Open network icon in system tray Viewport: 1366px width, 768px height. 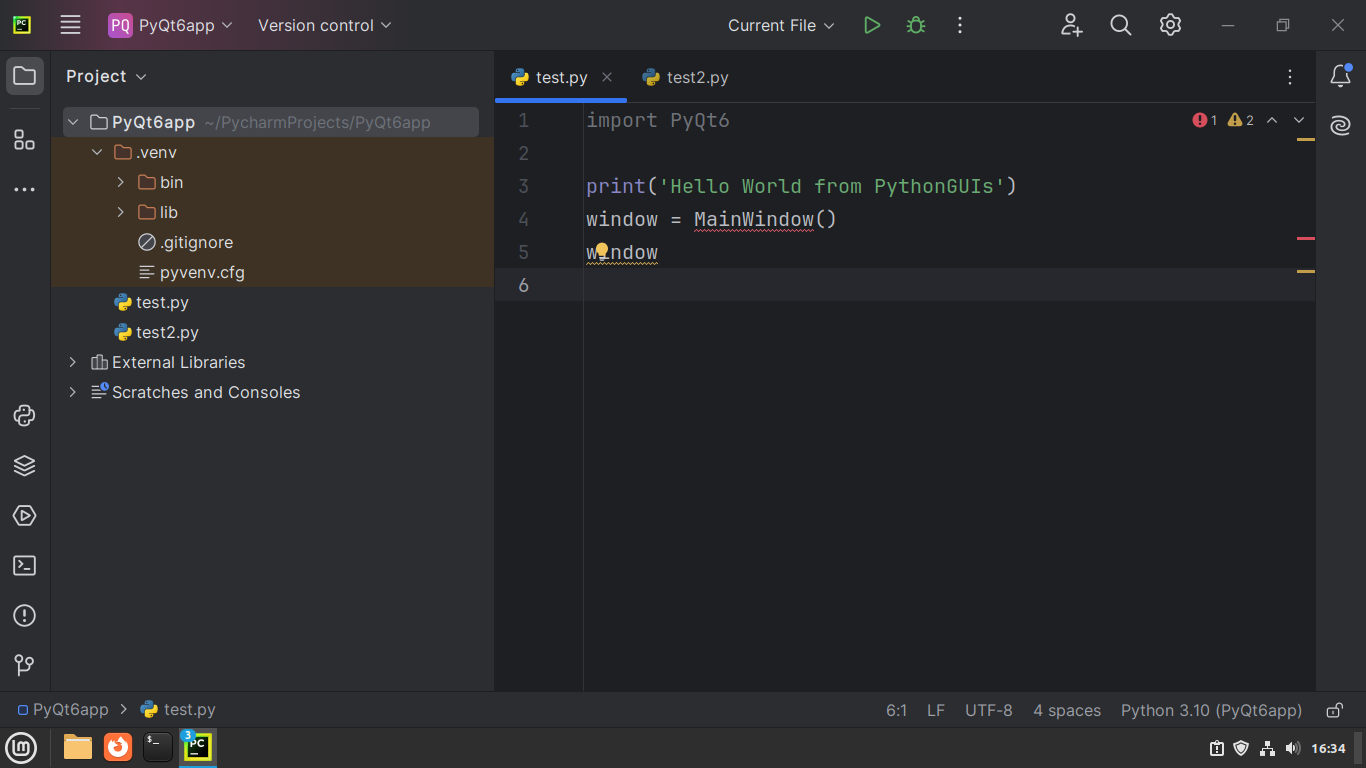pos(1267,748)
